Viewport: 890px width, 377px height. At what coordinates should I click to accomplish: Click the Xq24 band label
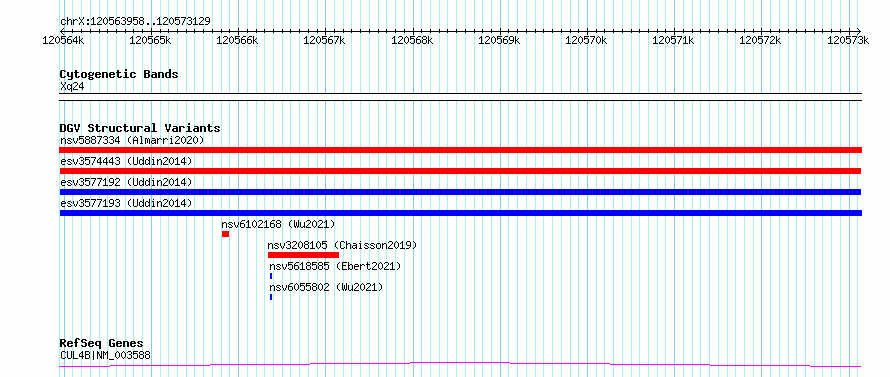pos(72,87)
